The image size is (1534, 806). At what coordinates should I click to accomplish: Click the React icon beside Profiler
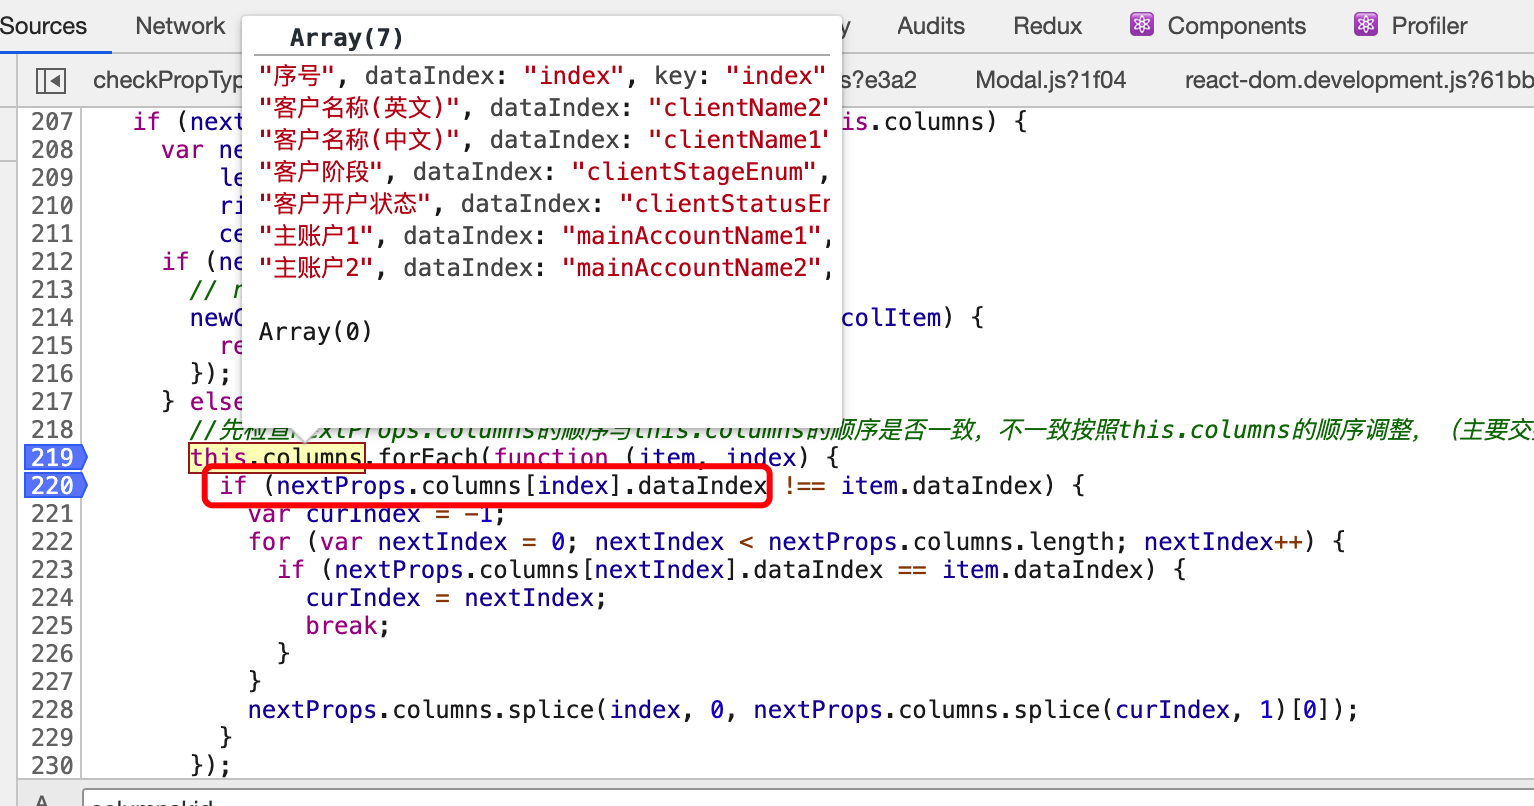click(x=1365, y=25)
